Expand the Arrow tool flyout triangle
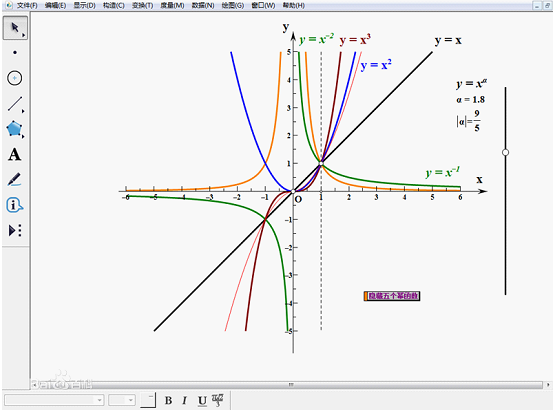Viewport: 553px width, 410px height. (x=24, y=35)
